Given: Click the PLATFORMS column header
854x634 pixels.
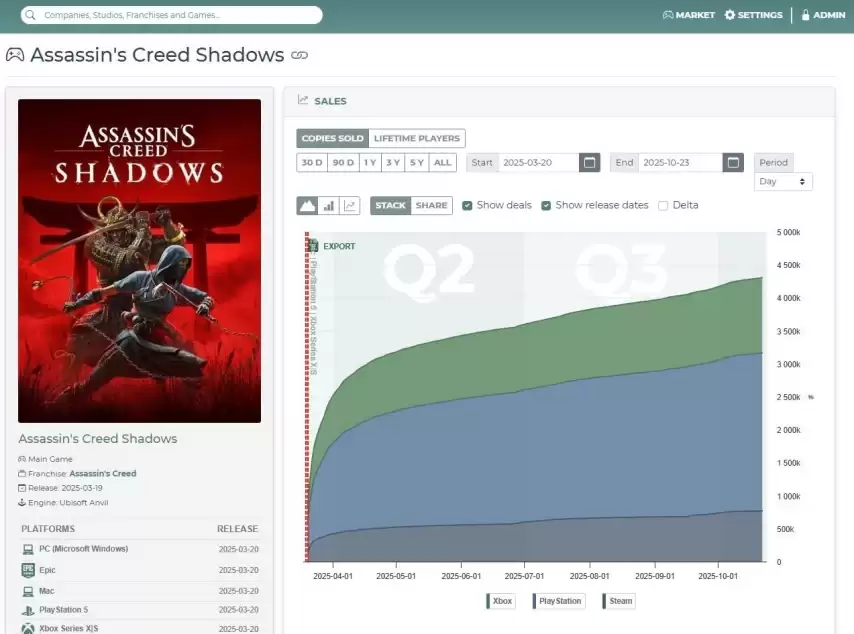Looking at the screenshot, I should pos(48,529).
